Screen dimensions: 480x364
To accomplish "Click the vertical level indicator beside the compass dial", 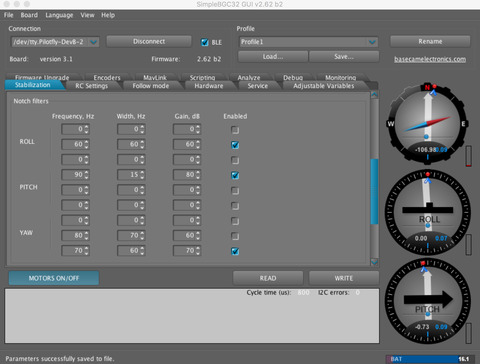I will [469, 156].
